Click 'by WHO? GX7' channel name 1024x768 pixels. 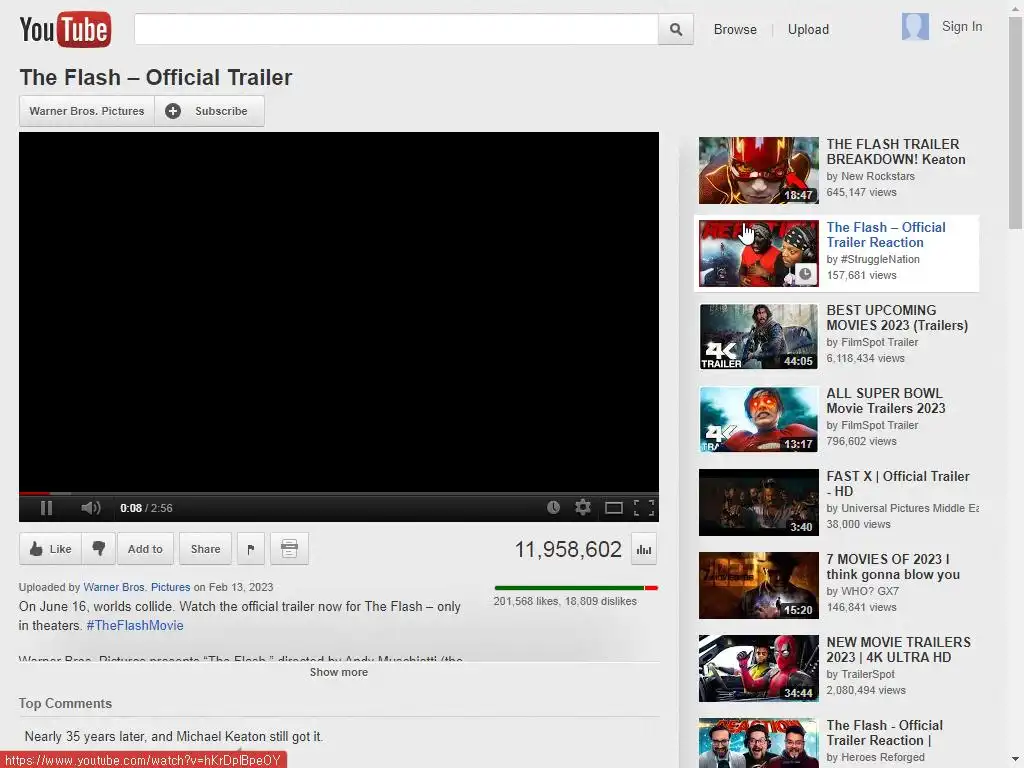tap(863, 591)
